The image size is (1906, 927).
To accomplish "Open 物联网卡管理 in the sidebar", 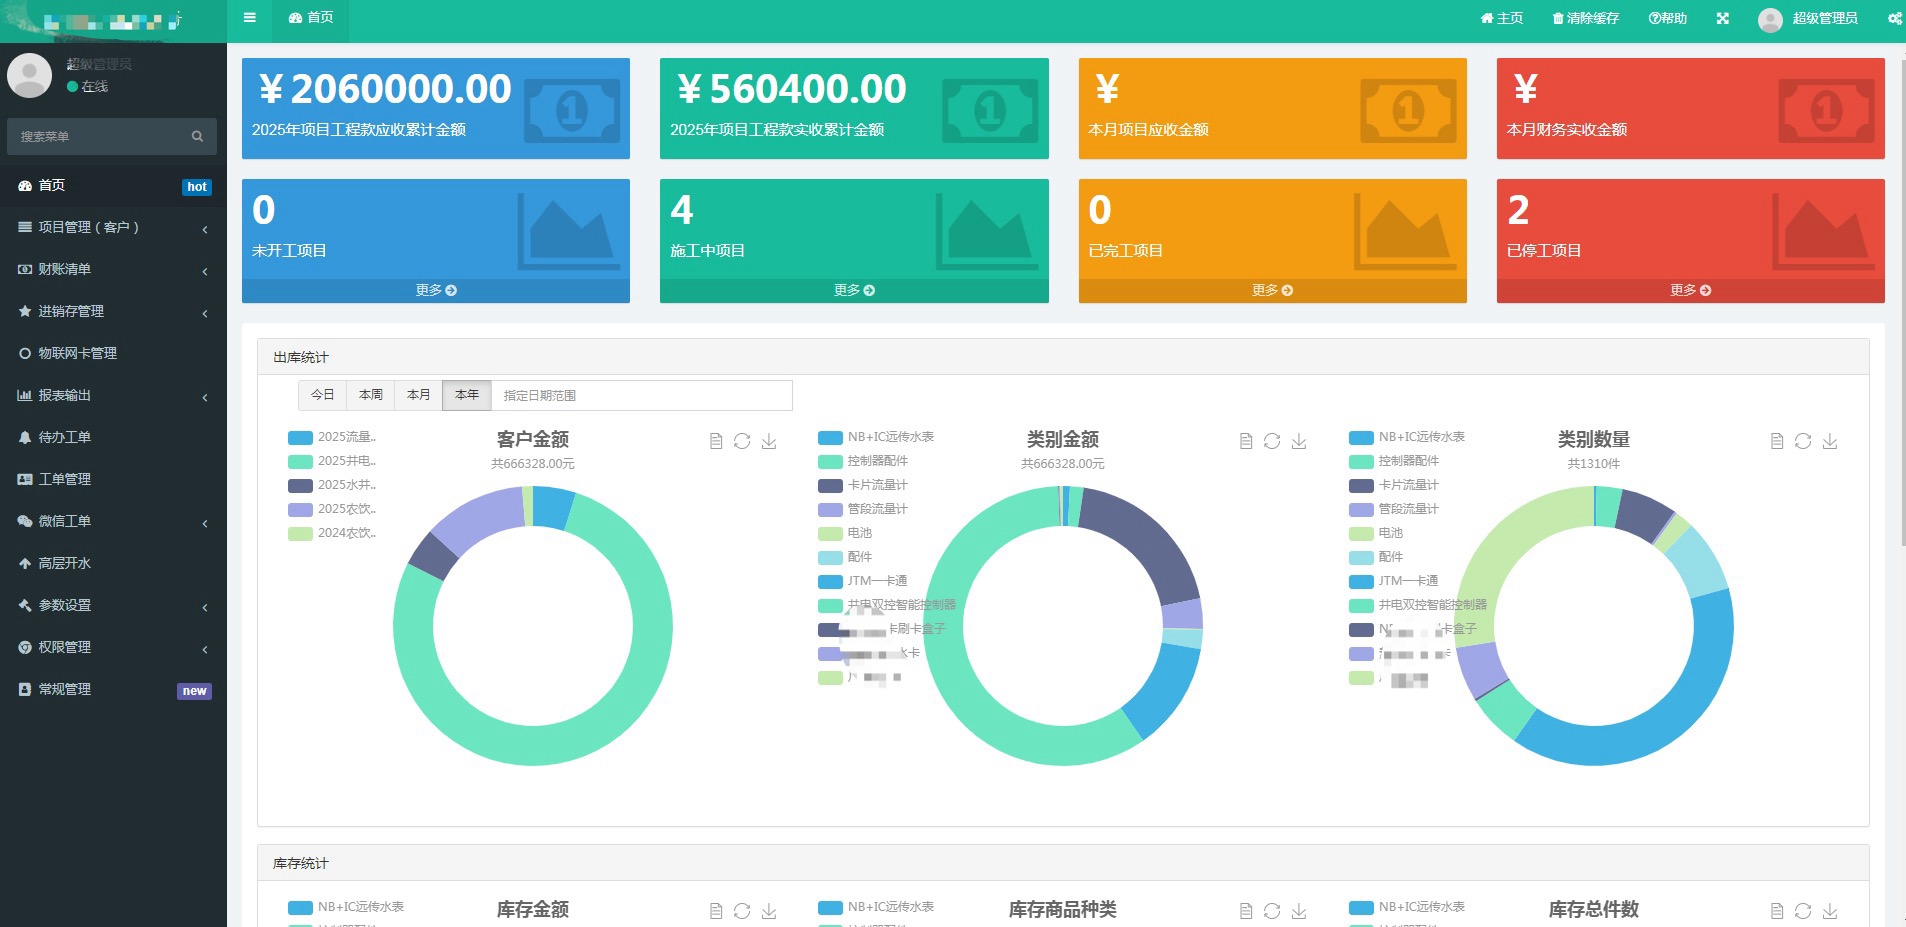I will click(x=113, y=353).
